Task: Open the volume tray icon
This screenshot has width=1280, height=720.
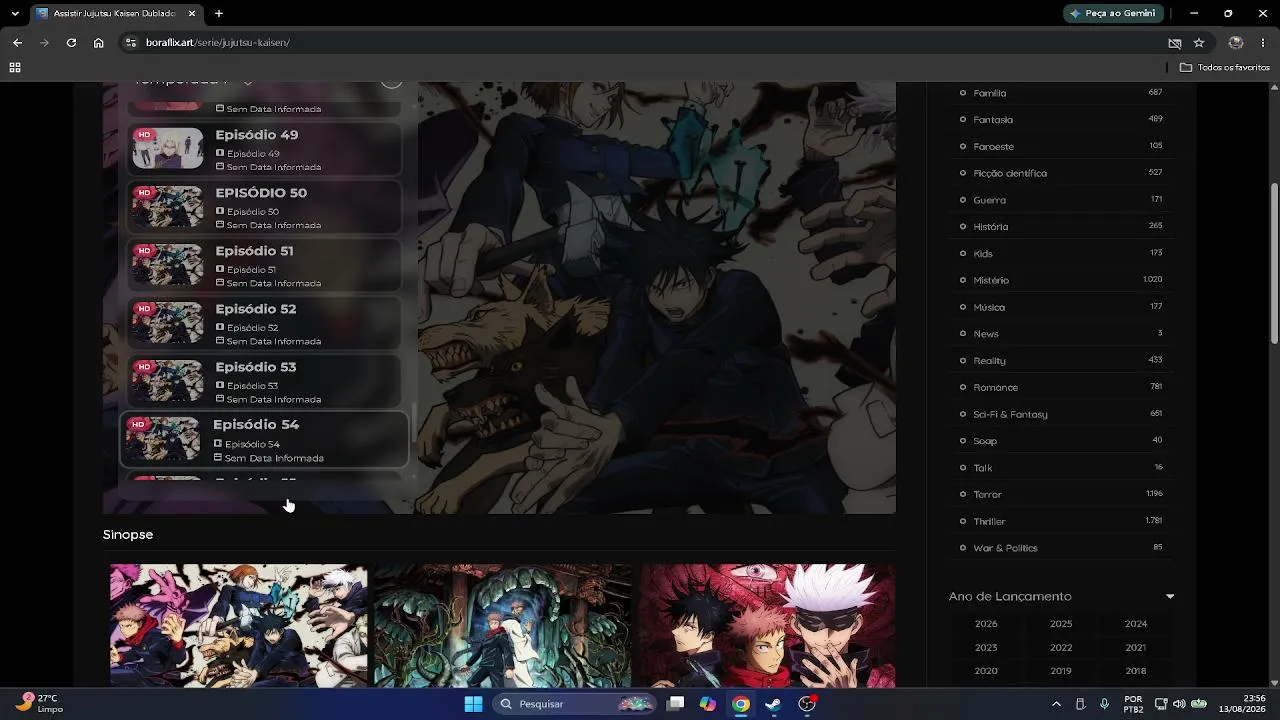Action: point(1179,704)
